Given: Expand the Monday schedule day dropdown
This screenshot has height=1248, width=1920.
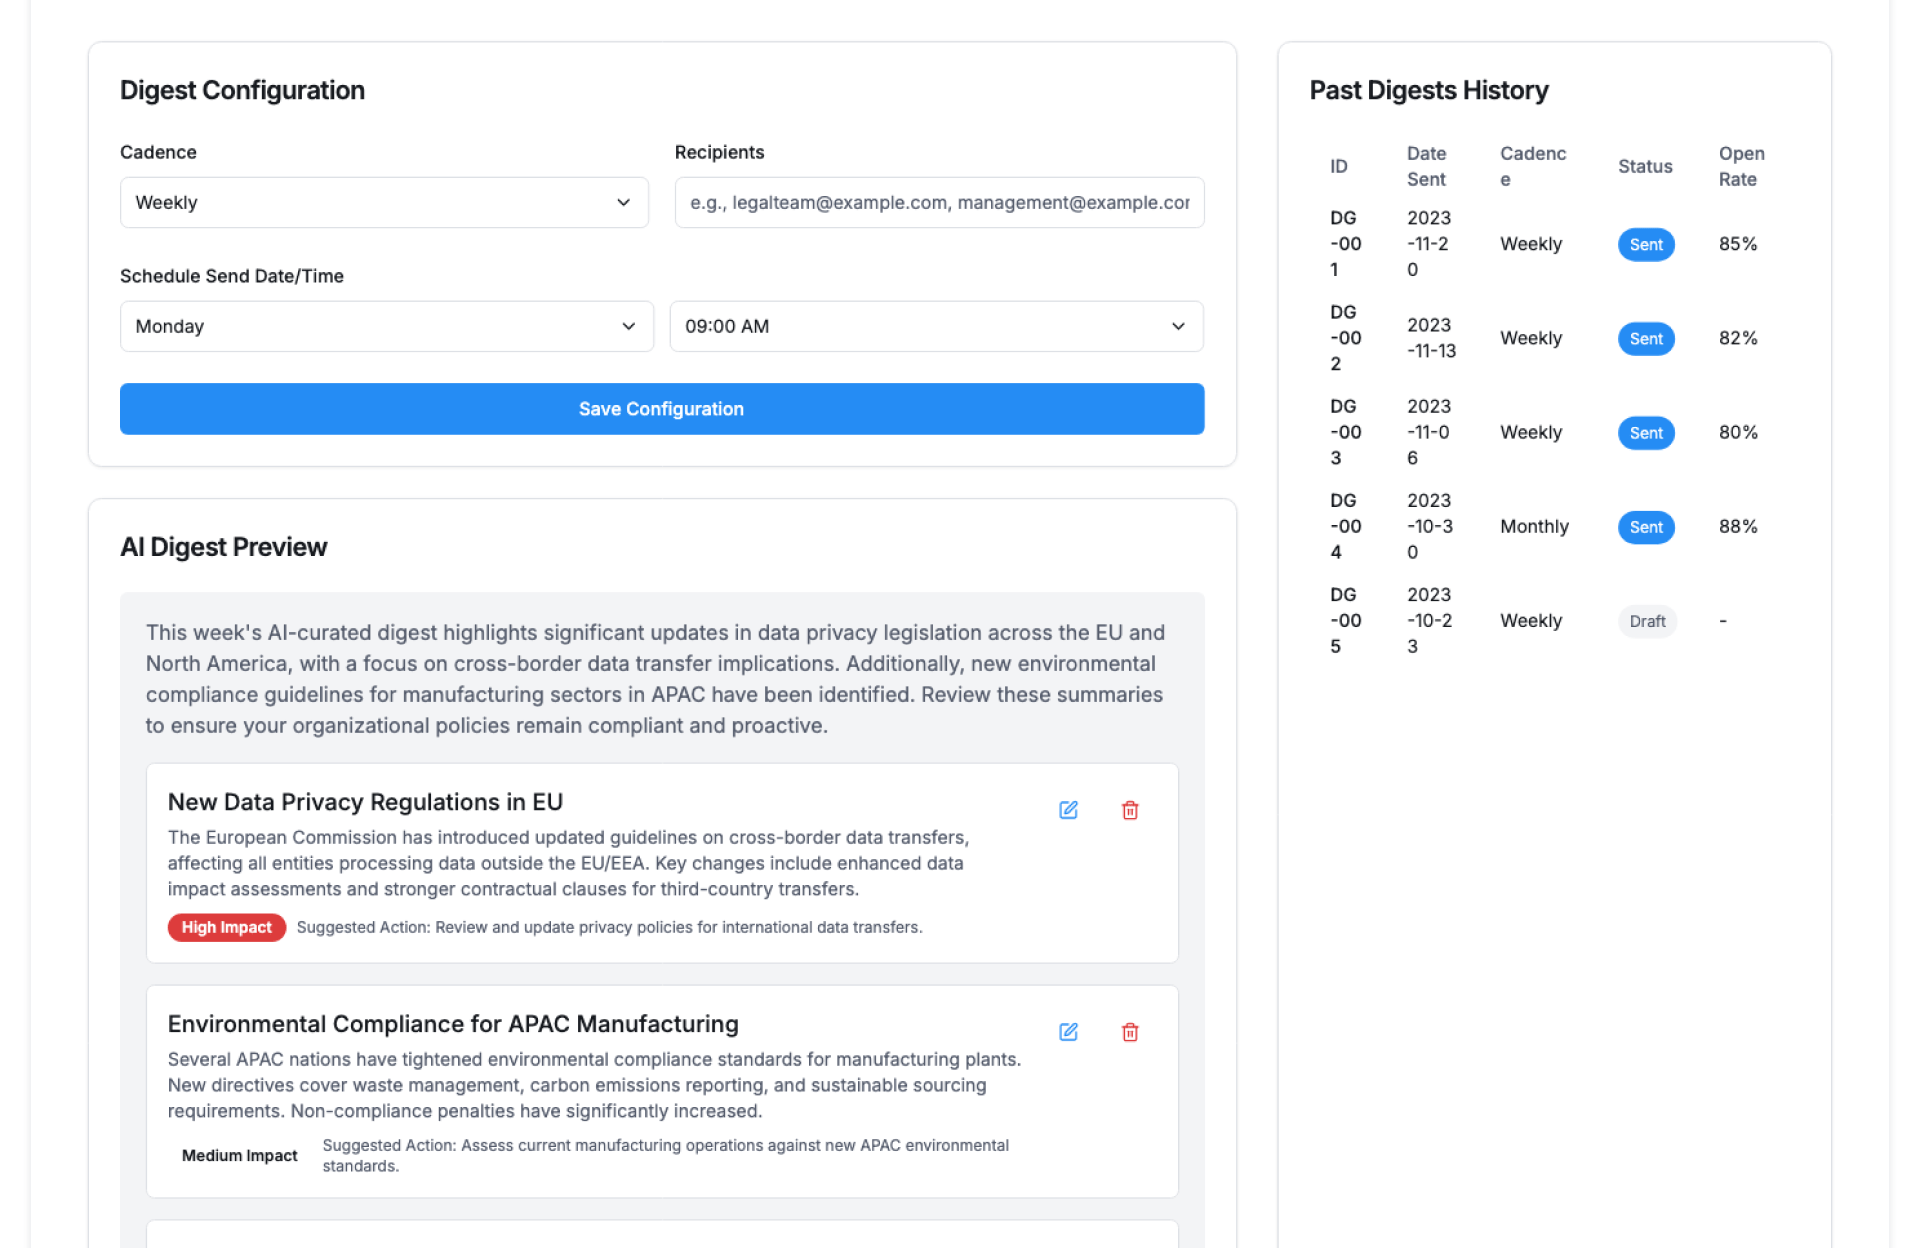Looking at the screenshot, I should point(386,327).
